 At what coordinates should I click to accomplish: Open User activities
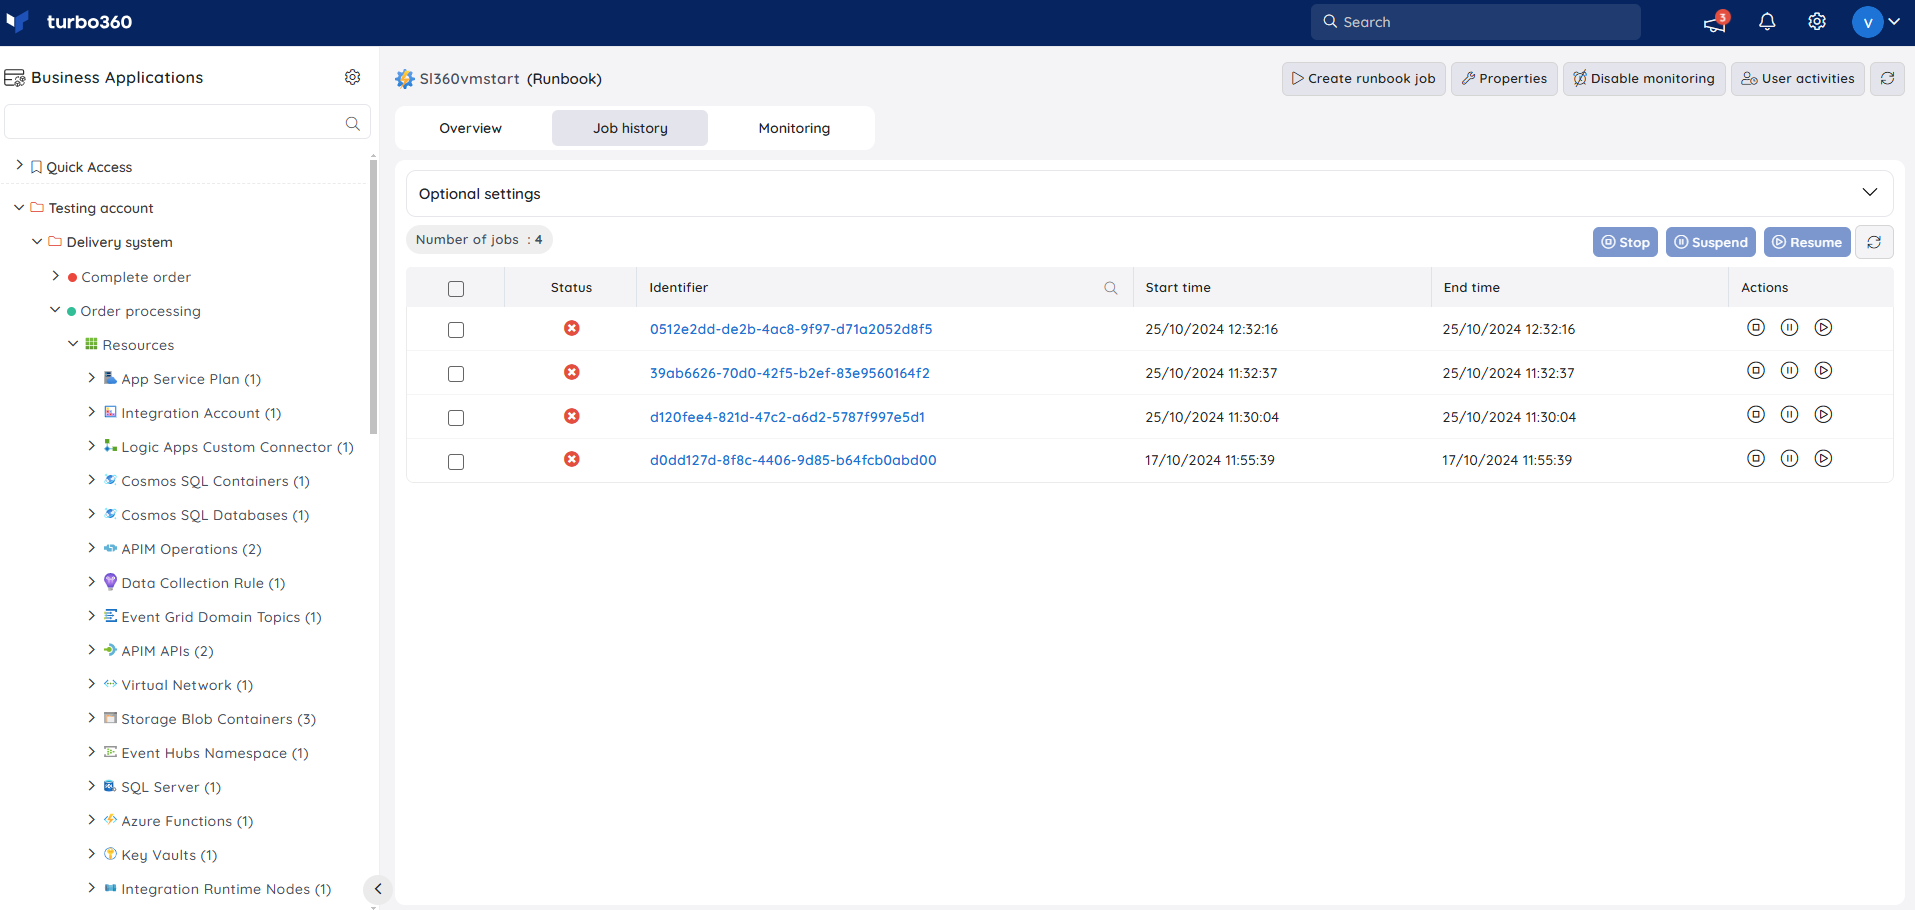(x=1797, y=78)
